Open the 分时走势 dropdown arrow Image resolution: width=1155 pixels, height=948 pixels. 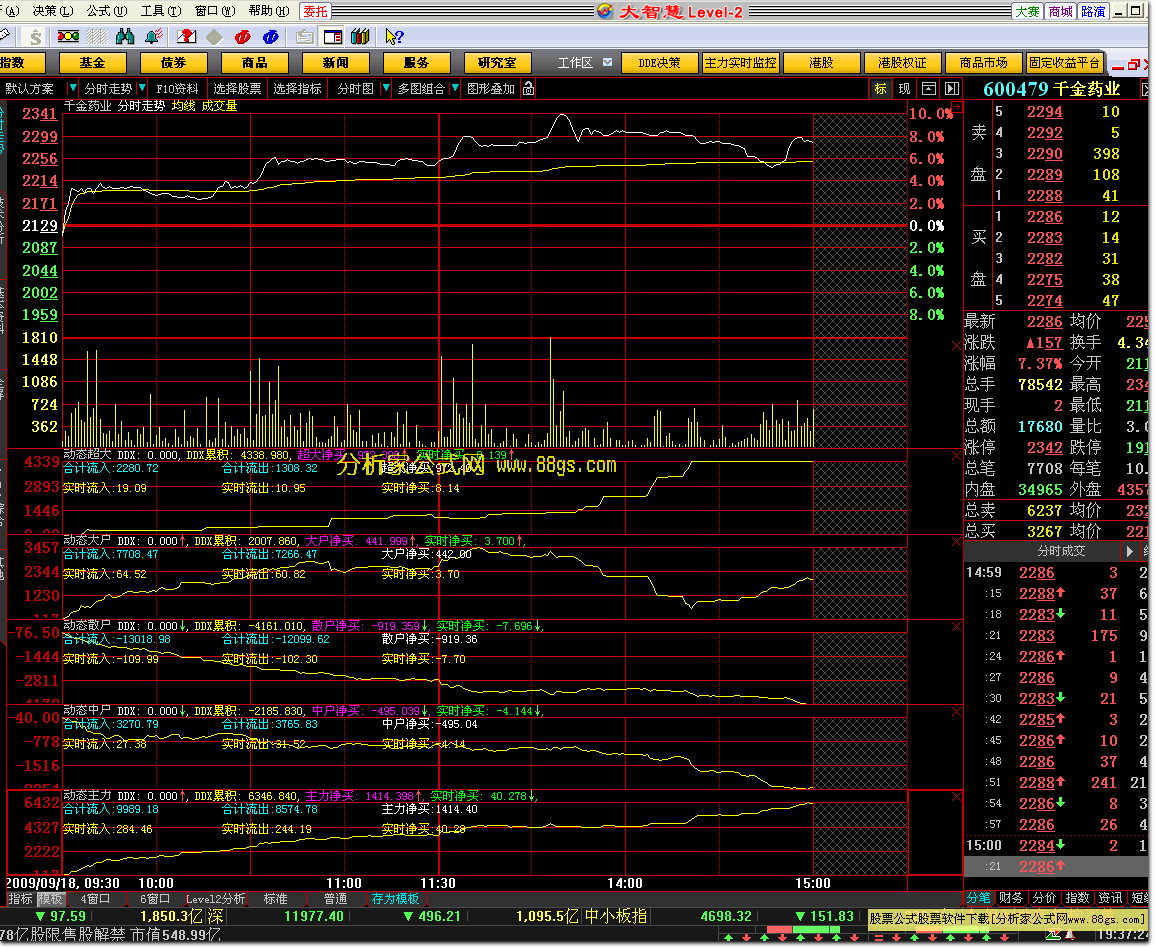click(142, 88)
